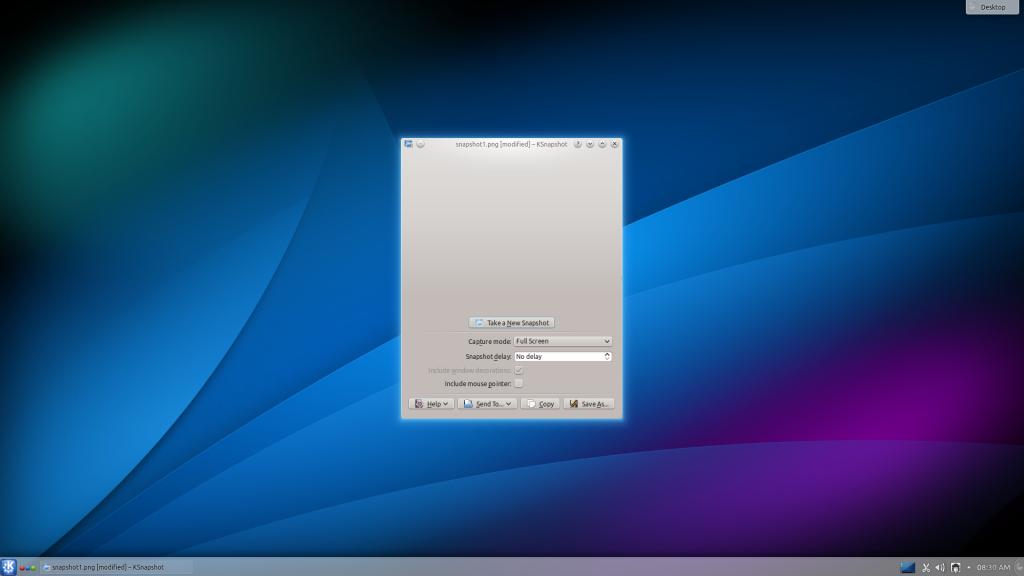The width and height of the screenshot is (1024, 576).
Task: Toggle Include window decorations checkbox
Action: (518, 370)
